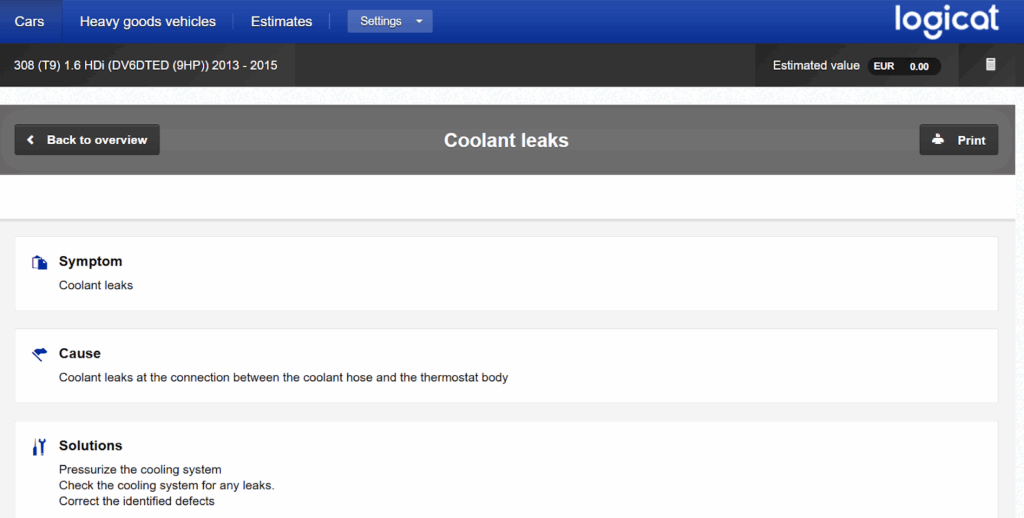Click the Cause section flag icon
1024x518 pixels.
39,354
